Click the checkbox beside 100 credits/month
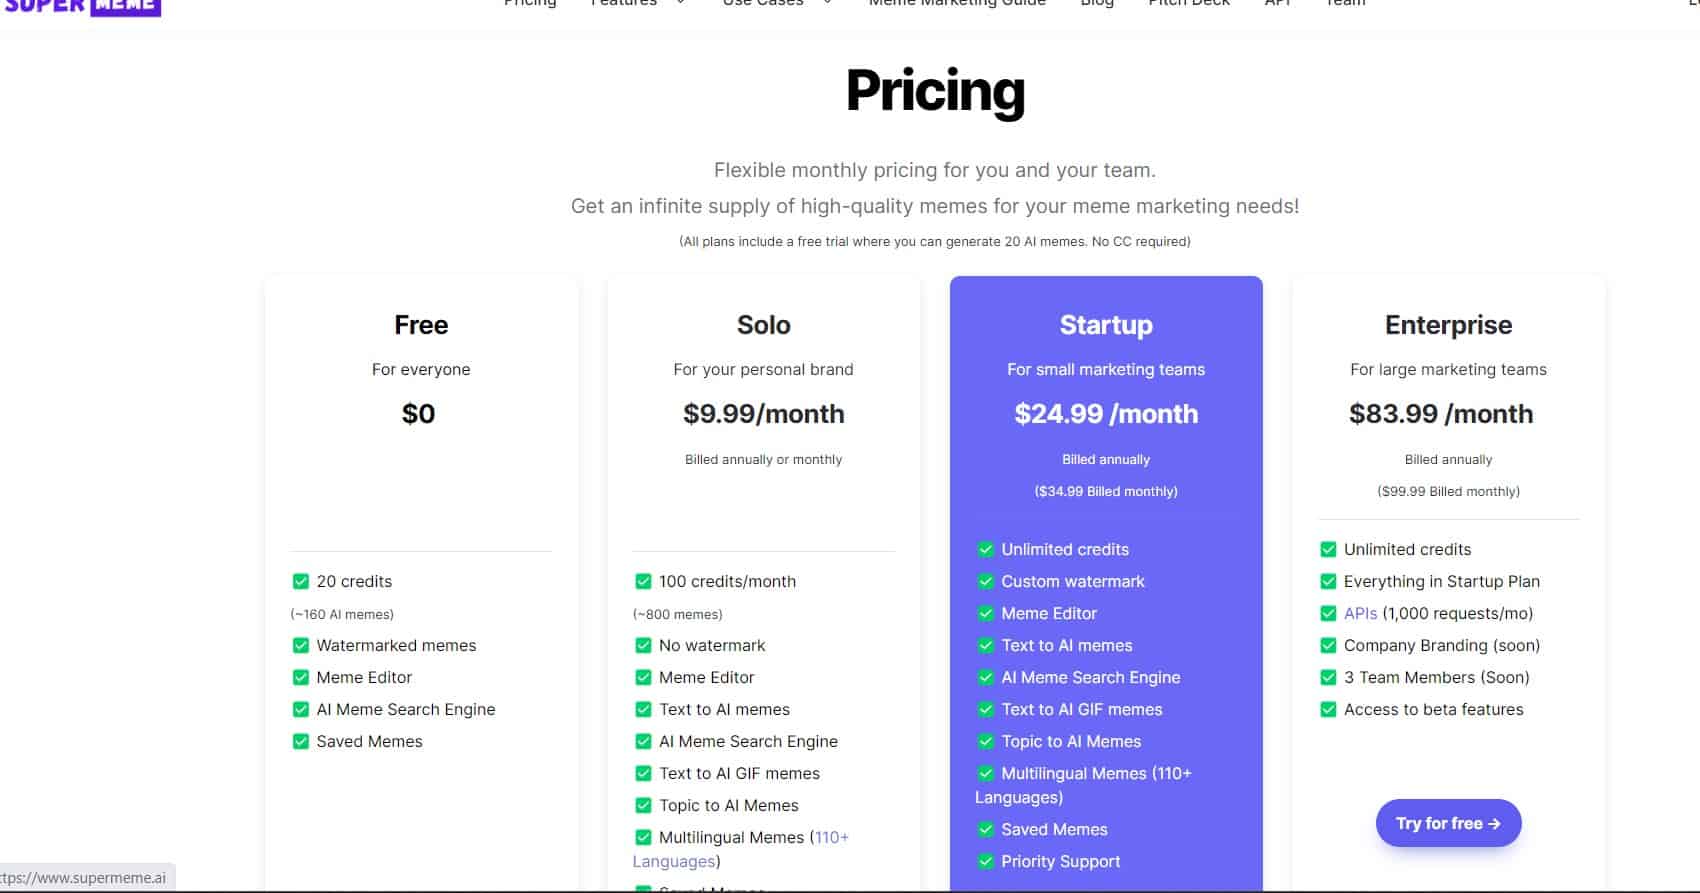1700x893 pixels. click(x=643, y=581)
